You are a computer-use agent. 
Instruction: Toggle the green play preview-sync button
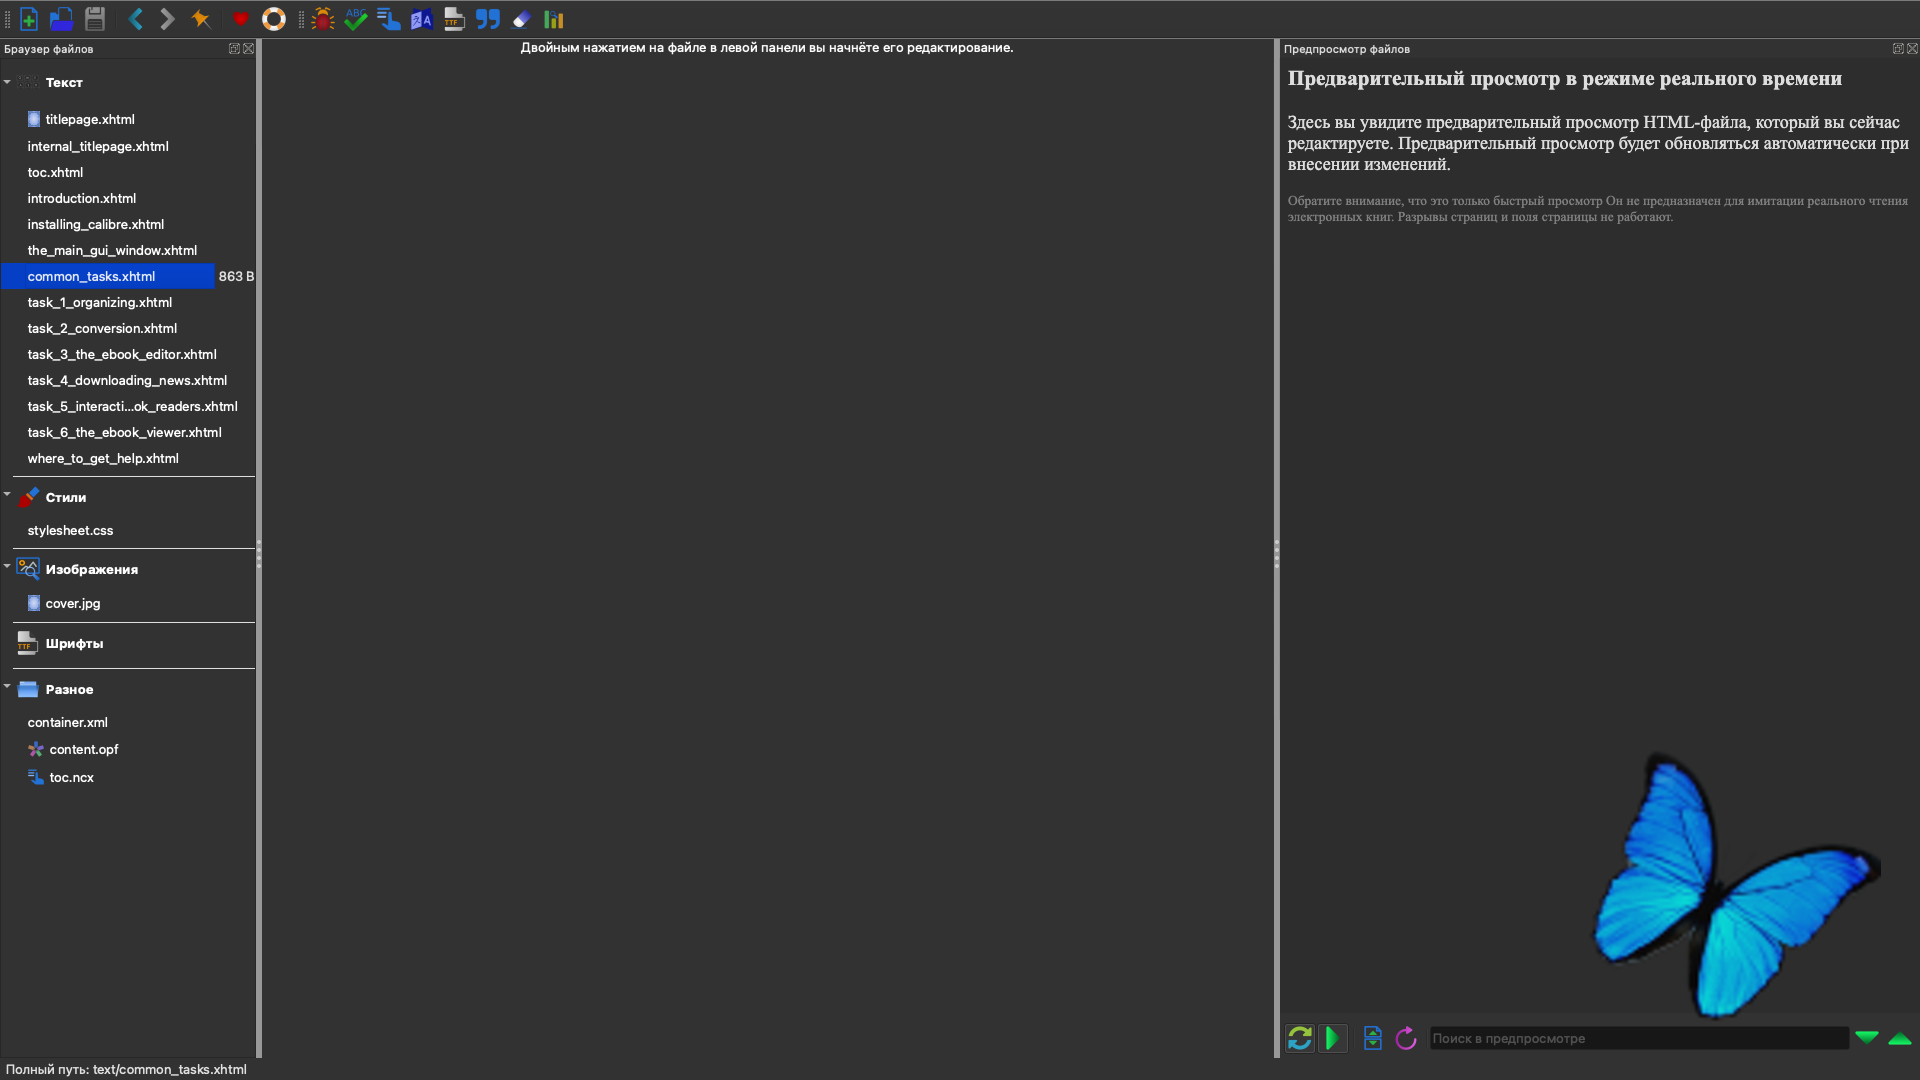coord(1332,1038)
